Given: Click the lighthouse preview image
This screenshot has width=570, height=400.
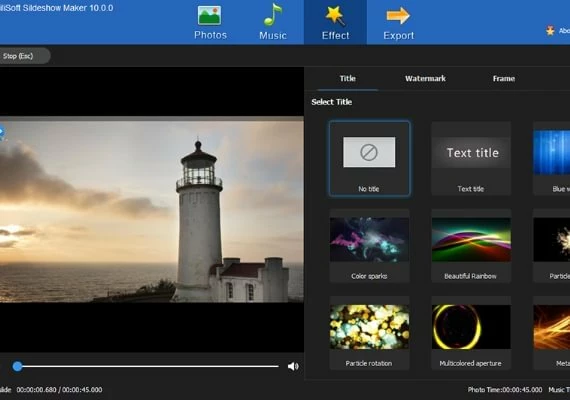Looking at the screenshot, I should coord(152,209).
